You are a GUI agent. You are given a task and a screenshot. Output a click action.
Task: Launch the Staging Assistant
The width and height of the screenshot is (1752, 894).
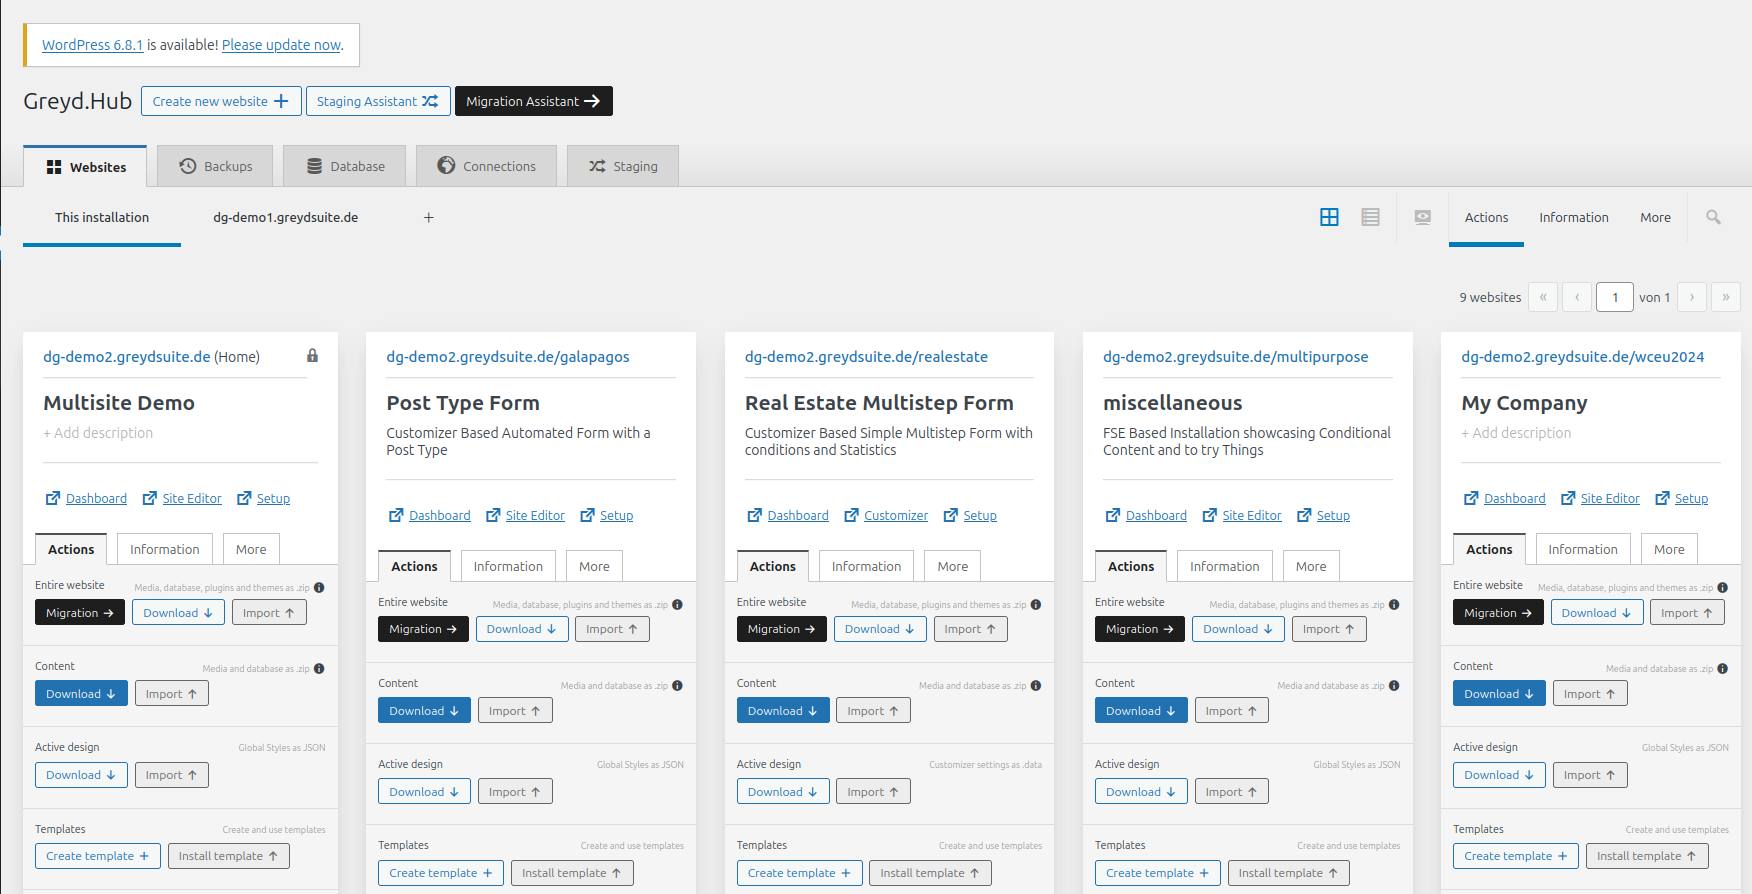tap(378, 101)
